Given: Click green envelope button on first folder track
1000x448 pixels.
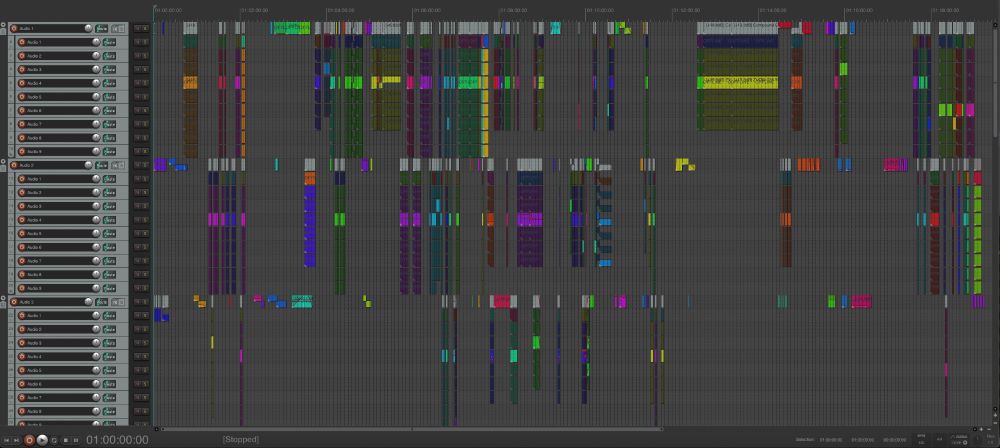Looking at the screenshot, I should click(101, 28).
